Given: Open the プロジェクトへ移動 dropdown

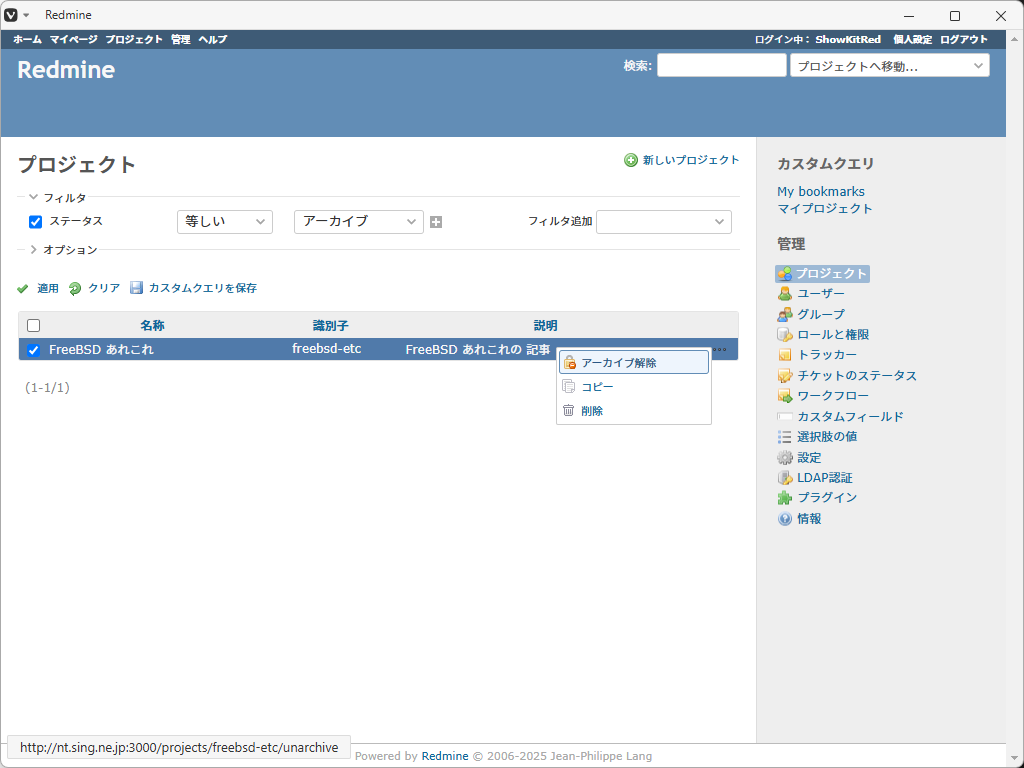Looking at the screenshot, I should point(889,65).
